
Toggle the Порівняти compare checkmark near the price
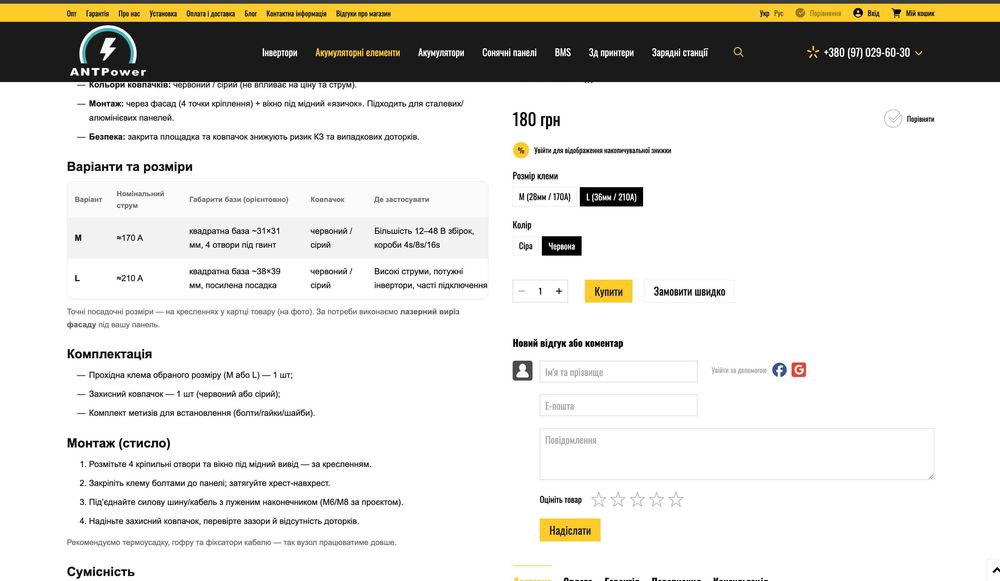click(893, 119)
